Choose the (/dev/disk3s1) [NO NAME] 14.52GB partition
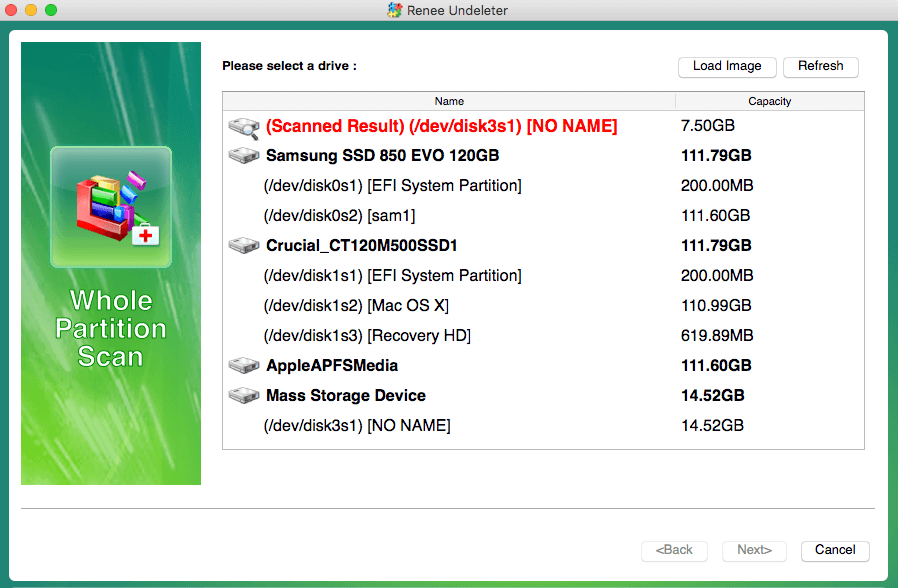Viewport: 898px width, 588px height. [x=357, y=425]
